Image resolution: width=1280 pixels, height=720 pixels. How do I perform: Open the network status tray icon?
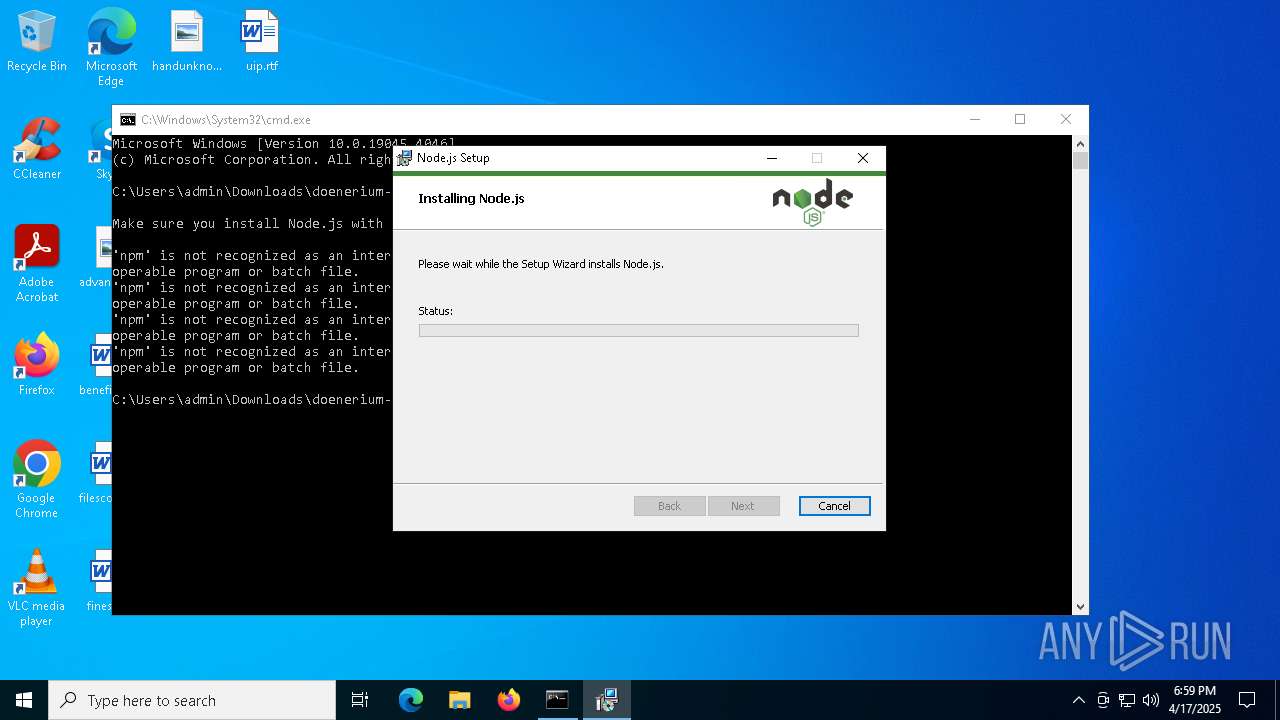[x=1127, y=700]
